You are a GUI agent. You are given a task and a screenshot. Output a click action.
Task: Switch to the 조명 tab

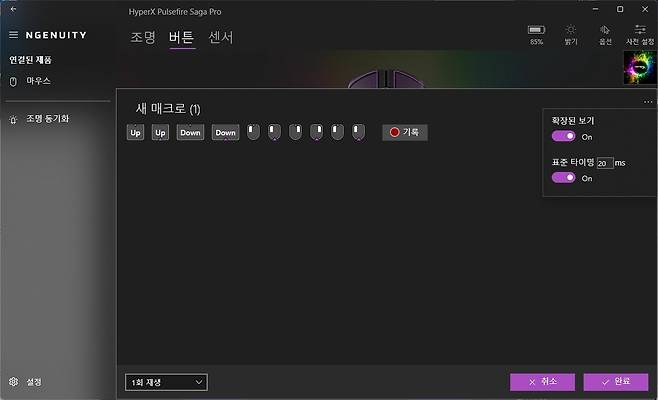click(x=143, y=38)
